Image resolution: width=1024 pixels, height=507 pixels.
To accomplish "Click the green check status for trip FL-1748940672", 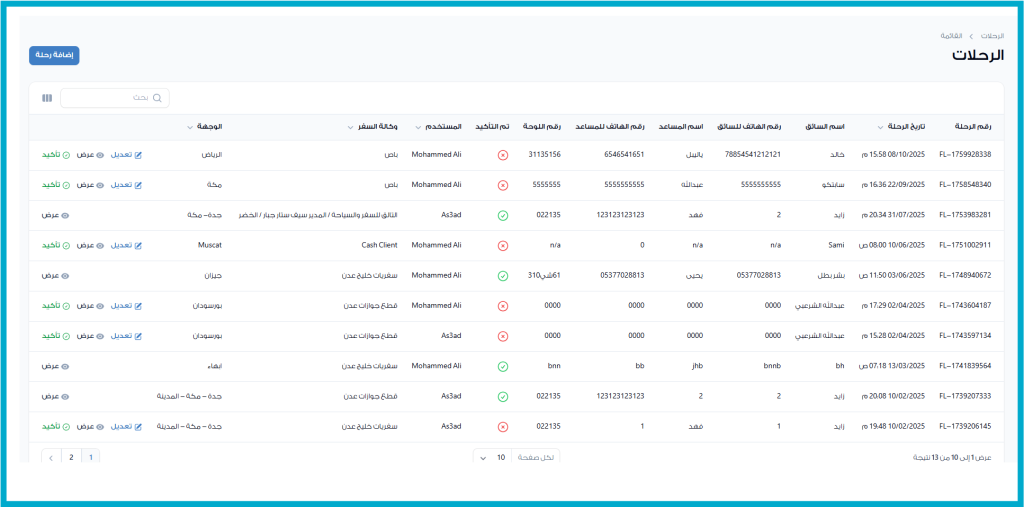I will click(502, 275).
